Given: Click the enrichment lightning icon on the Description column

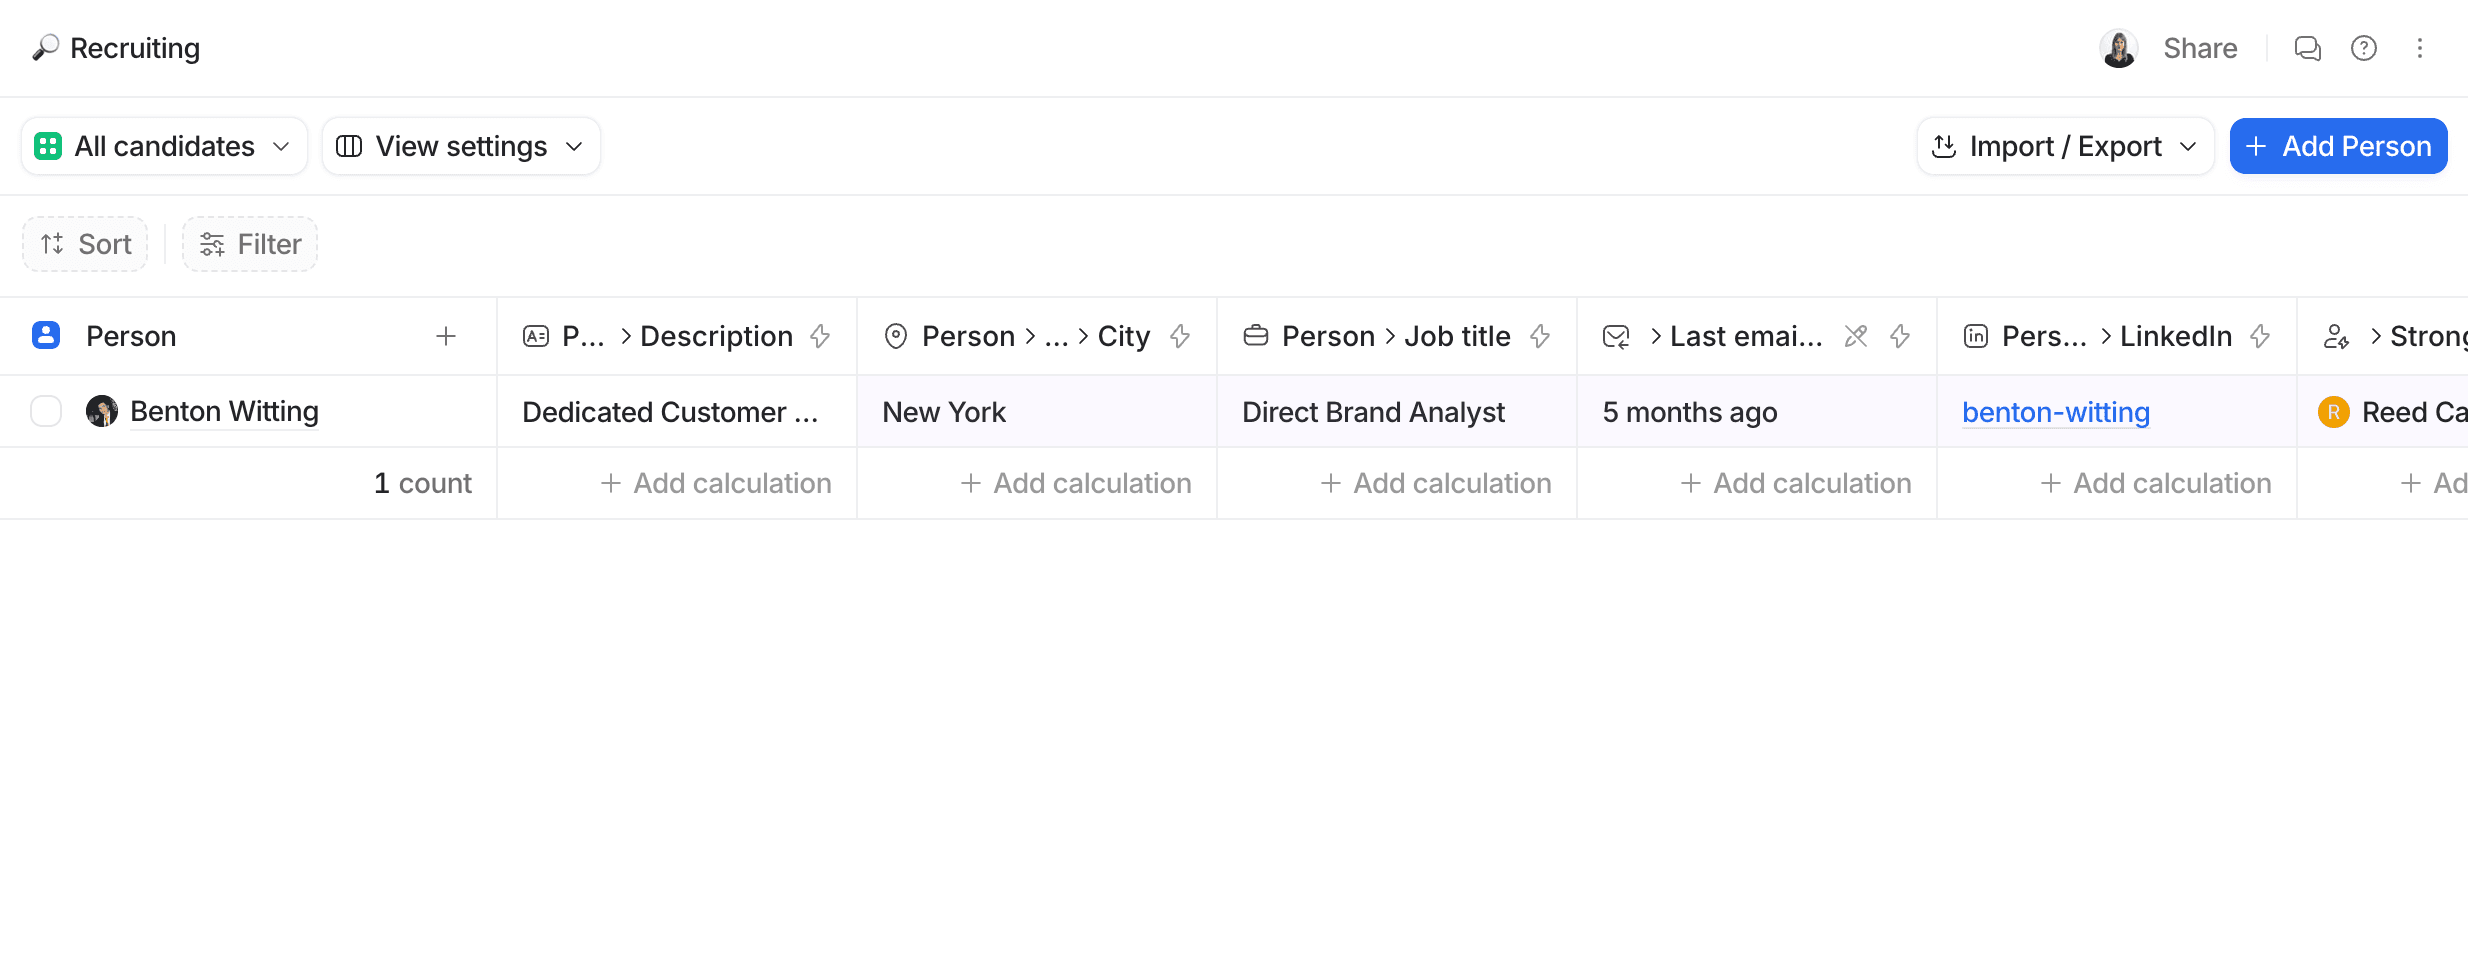Looking at the screenshot, I should (819, 336).
